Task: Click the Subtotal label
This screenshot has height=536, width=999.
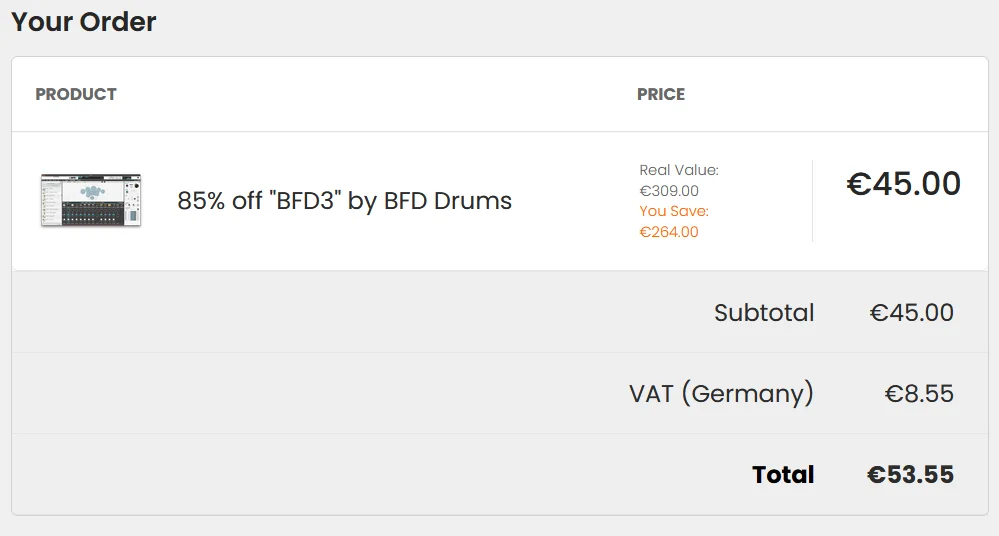Action: click(x=764, y=312)
